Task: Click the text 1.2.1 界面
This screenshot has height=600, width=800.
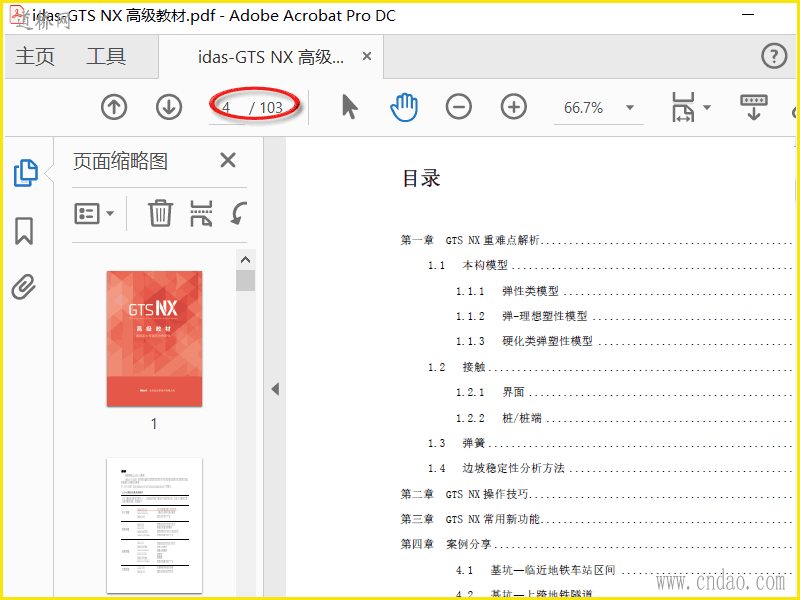Action: 490,392
